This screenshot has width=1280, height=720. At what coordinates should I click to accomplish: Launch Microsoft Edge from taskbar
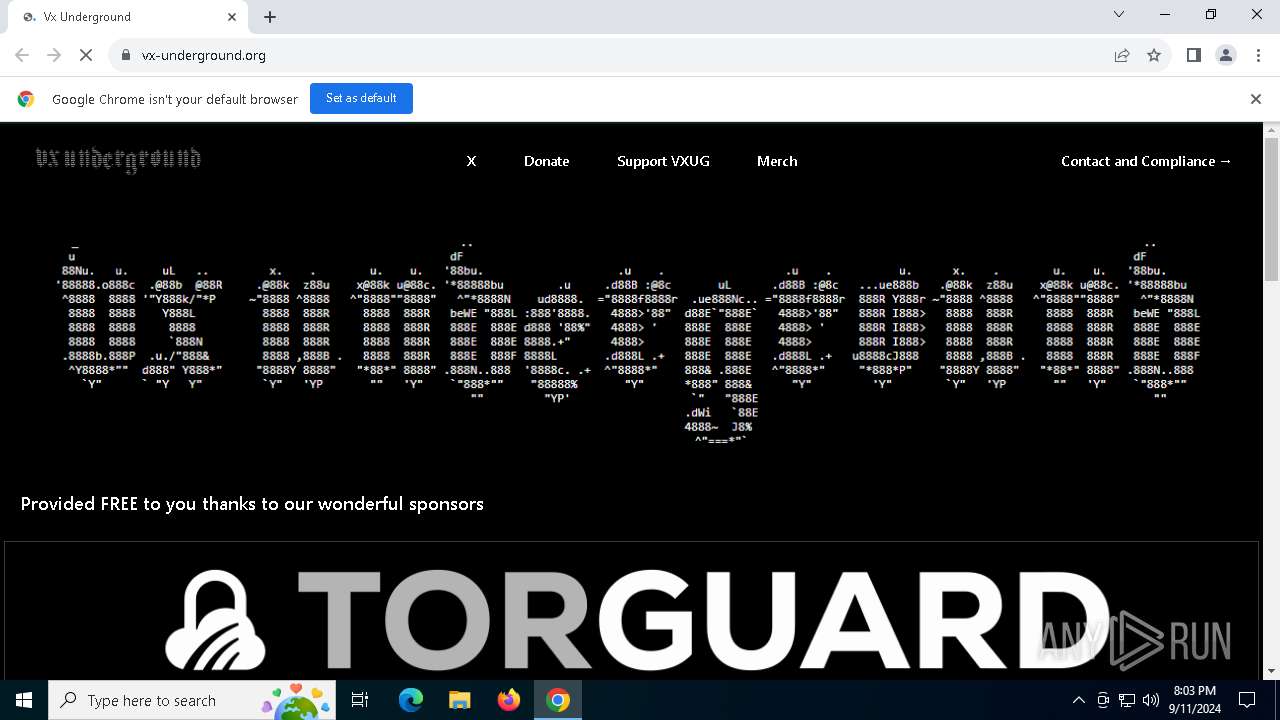[411, 700]
